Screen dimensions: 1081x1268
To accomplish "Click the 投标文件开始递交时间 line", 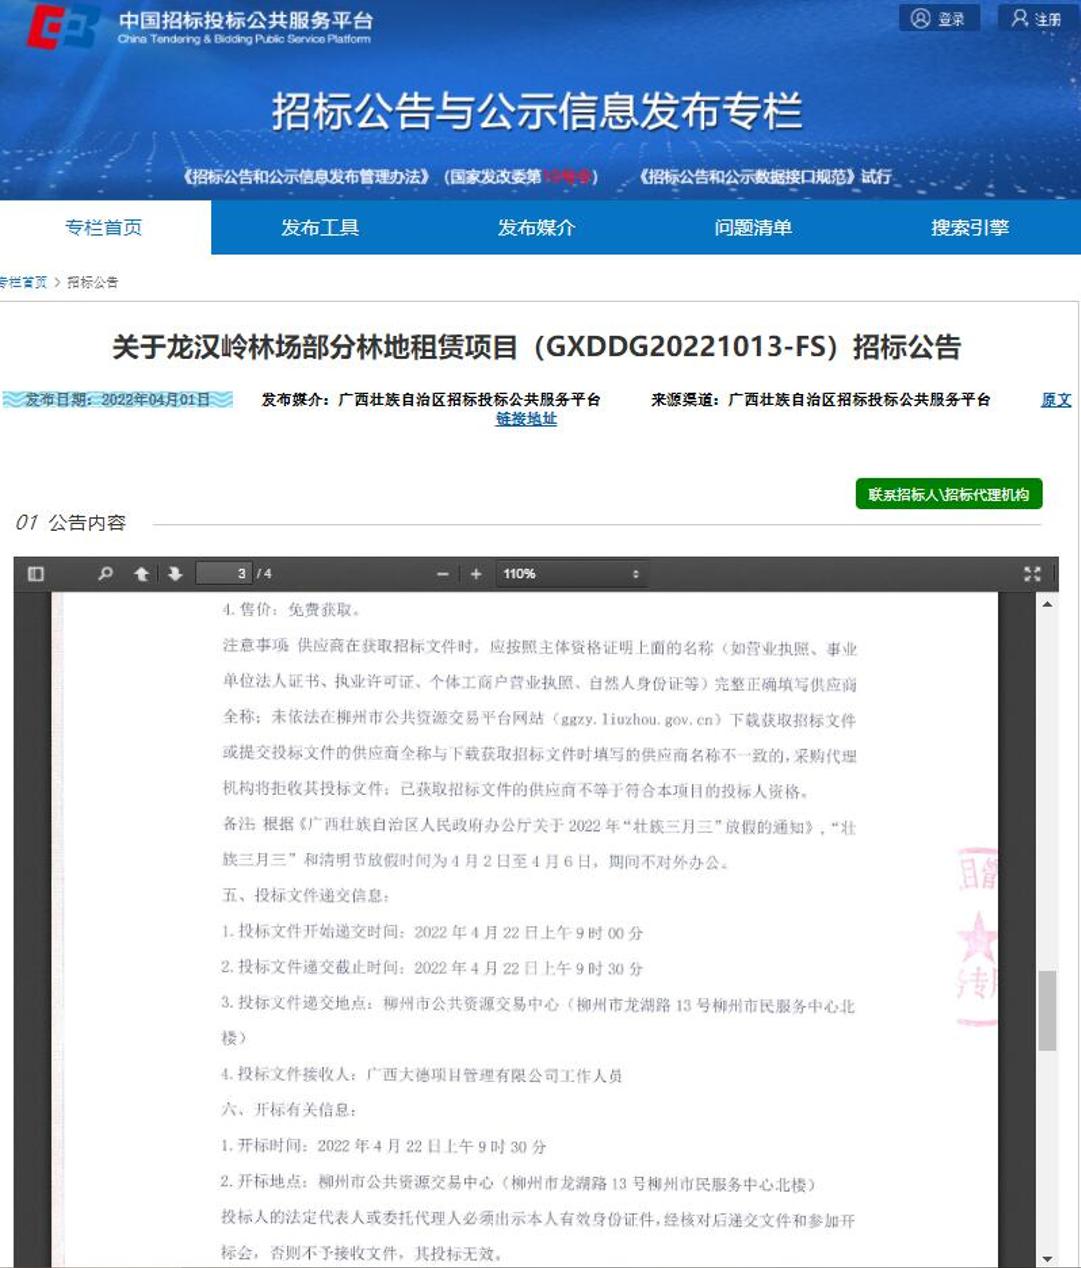I will click(x=432, y=932).
